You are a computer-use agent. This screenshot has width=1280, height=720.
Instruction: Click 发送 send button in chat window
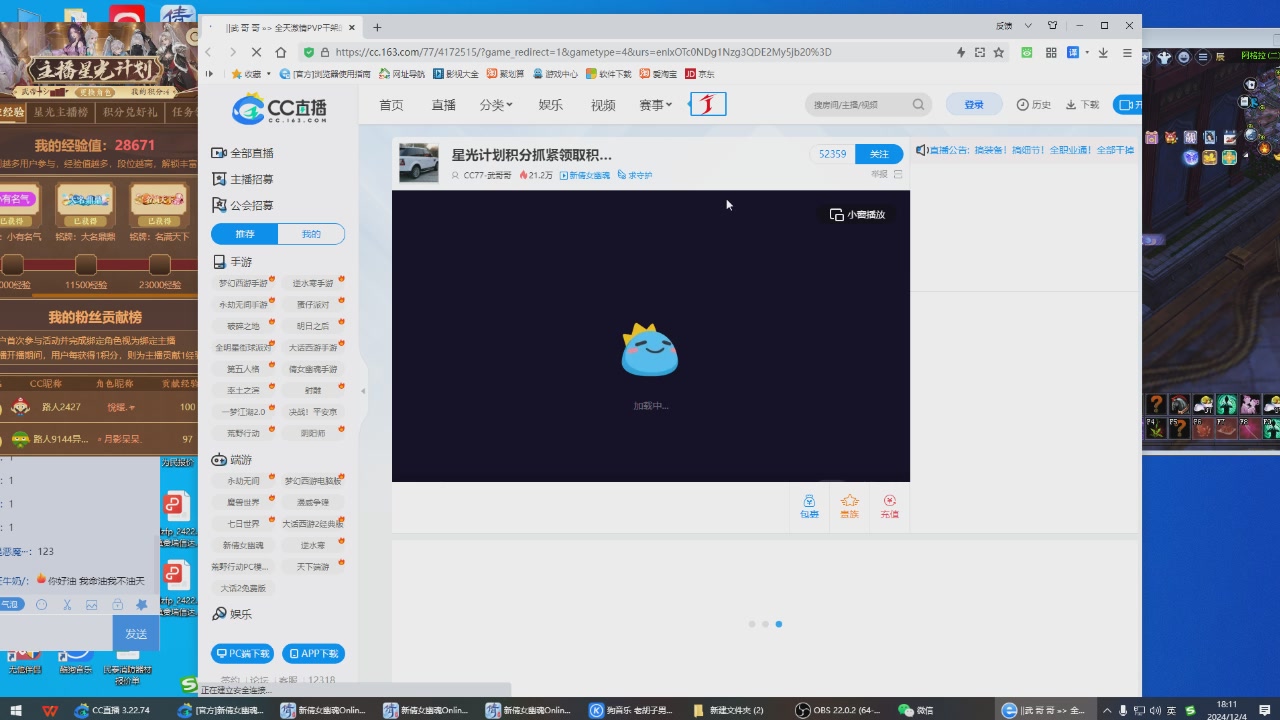136,634
